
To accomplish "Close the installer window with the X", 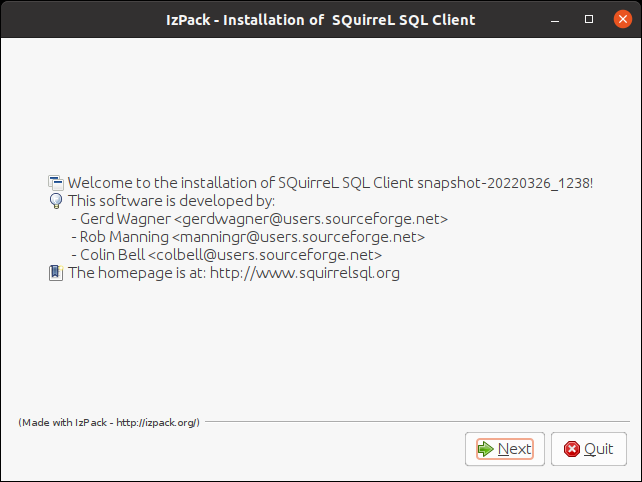I will click(623, 19).
